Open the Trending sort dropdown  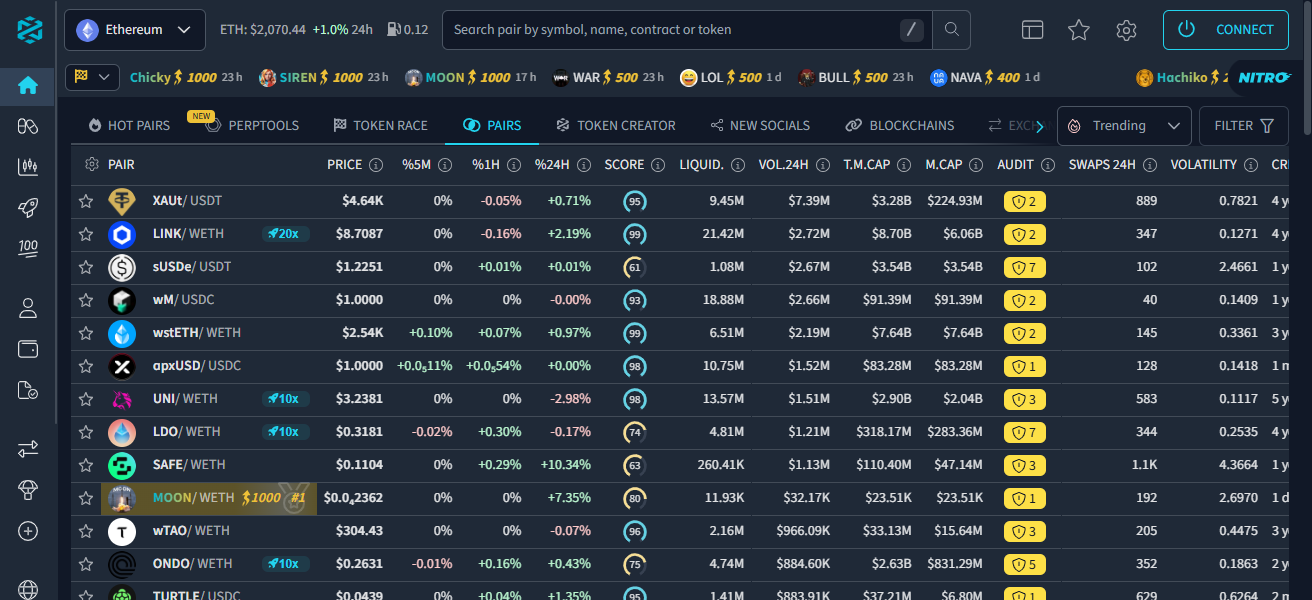[1124, 126]
